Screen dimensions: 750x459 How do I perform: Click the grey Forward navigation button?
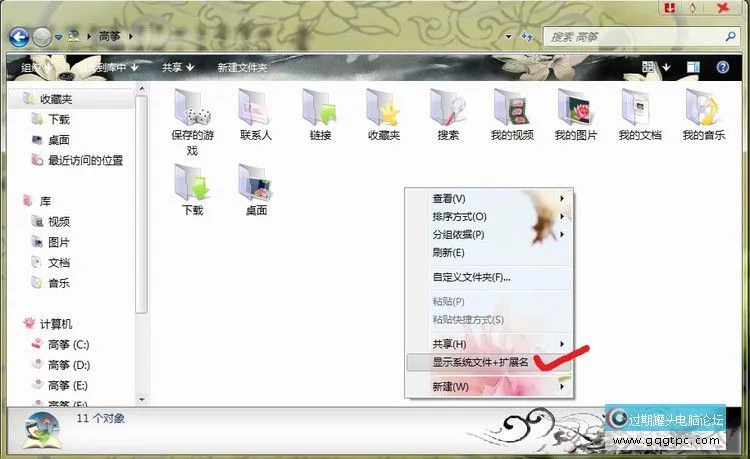42,37
